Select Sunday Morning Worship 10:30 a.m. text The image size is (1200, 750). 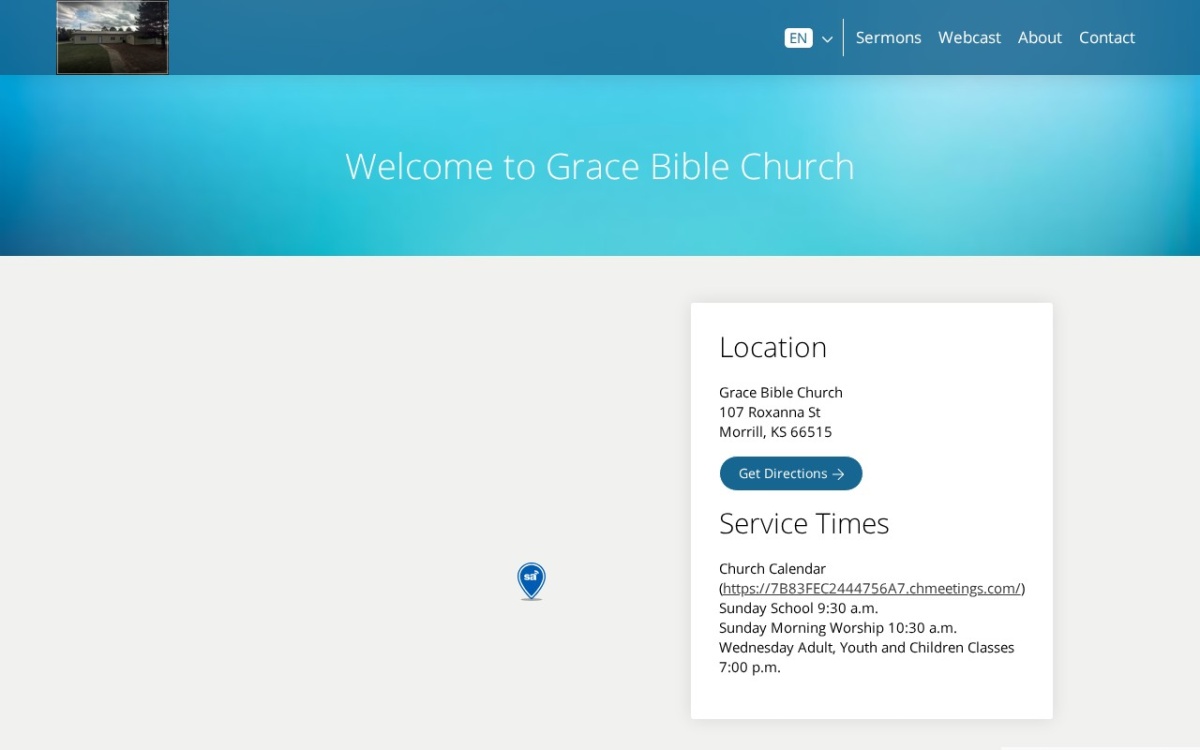[838, 628]
